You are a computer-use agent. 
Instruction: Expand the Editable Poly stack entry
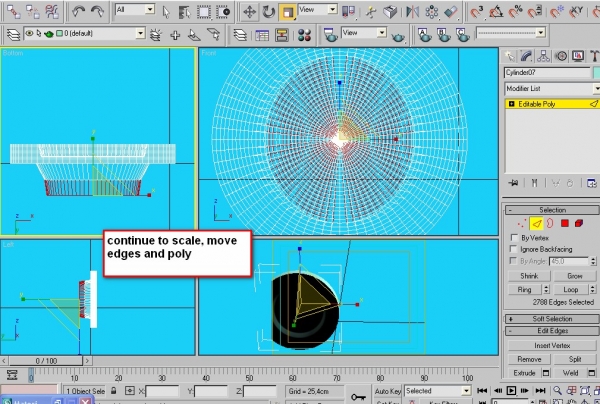(x=511, y=104)
